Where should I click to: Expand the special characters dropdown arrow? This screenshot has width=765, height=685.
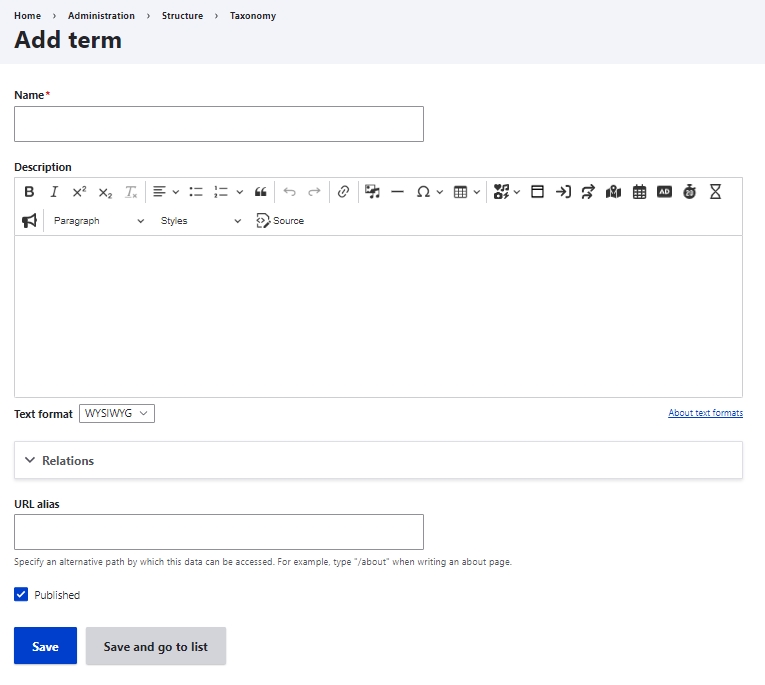click(x=440, y=192)
